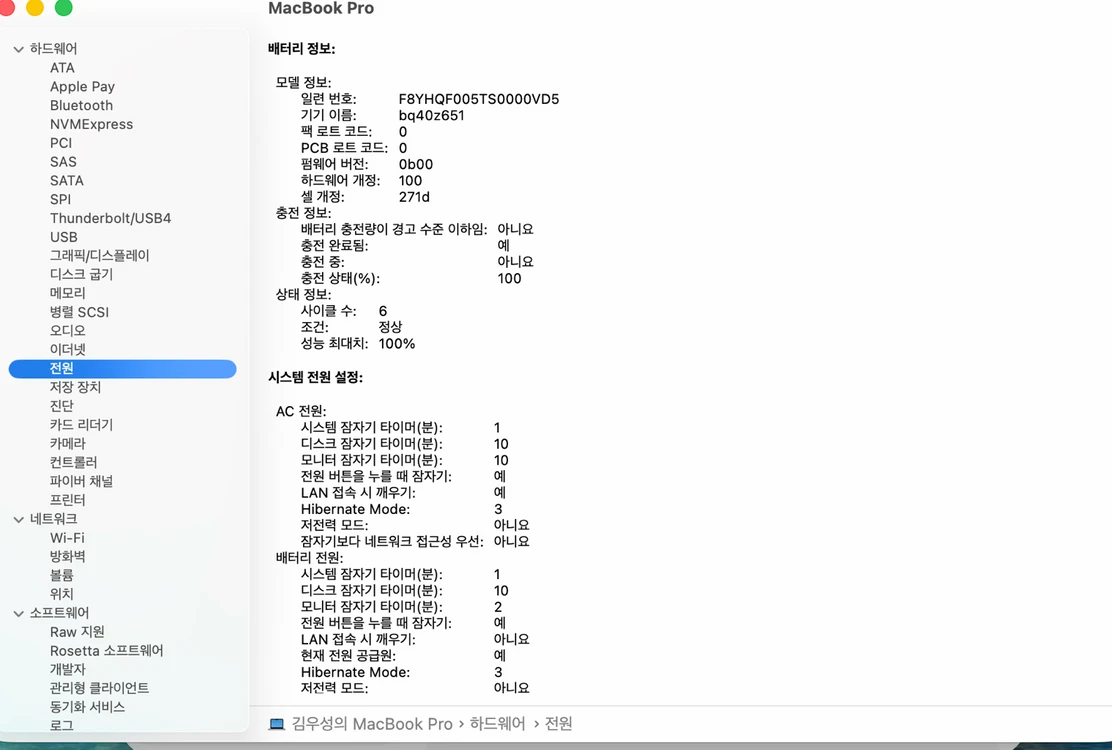Screen dimensions: 1112x750
Task: Click 현재 전원 공급원 label
Action: (348, 656)
